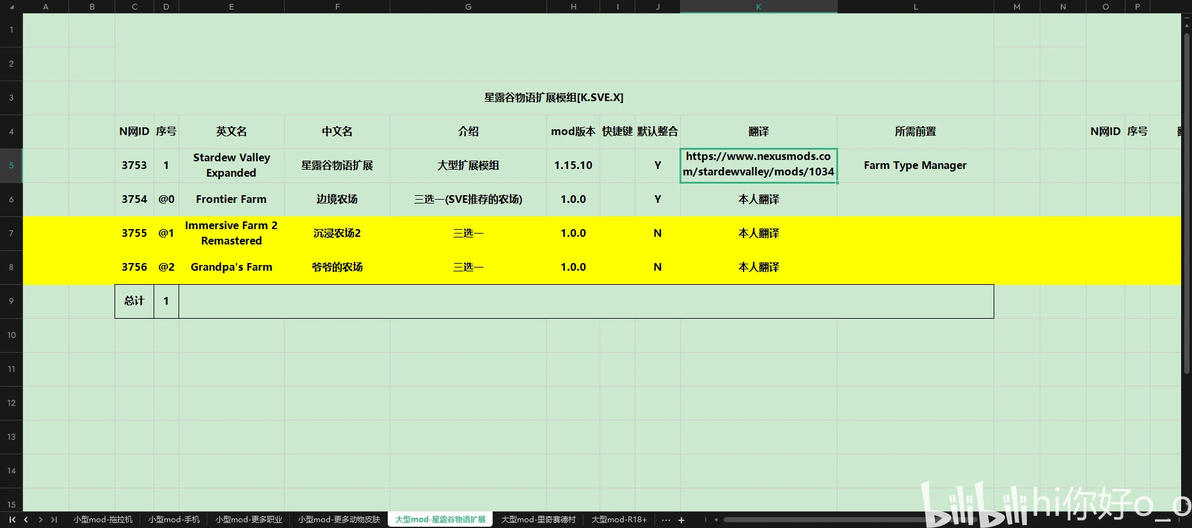Click the previous sheet arrow

(x=26, y=520)
